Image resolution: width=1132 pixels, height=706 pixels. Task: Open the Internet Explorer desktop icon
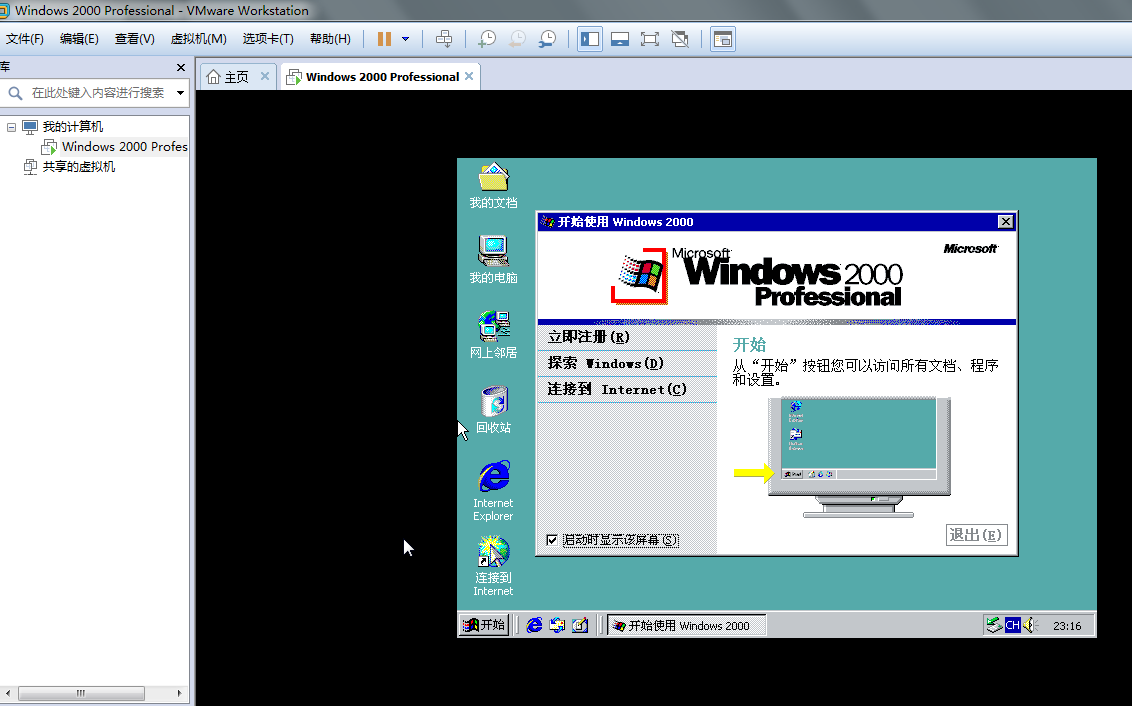pos(493,491)
